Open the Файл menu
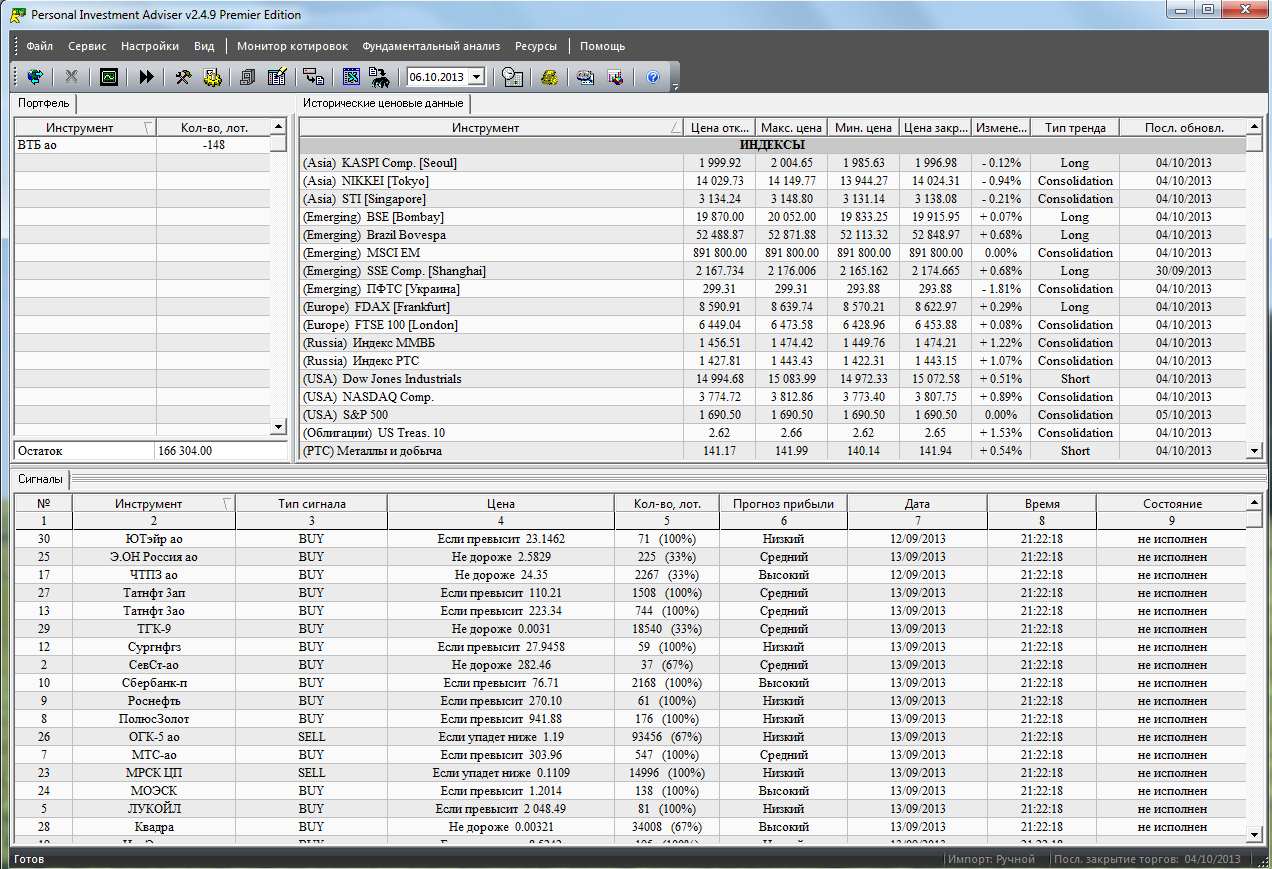Viewport: 1272px width, 869px height. [x=40, y=46]
